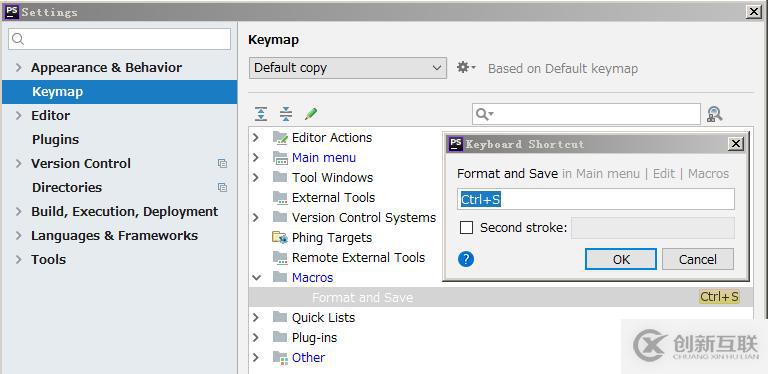This screenshot has width=768, height=374.
Task: Click the Macros folder icon
Action: click(x=280, y=278)
